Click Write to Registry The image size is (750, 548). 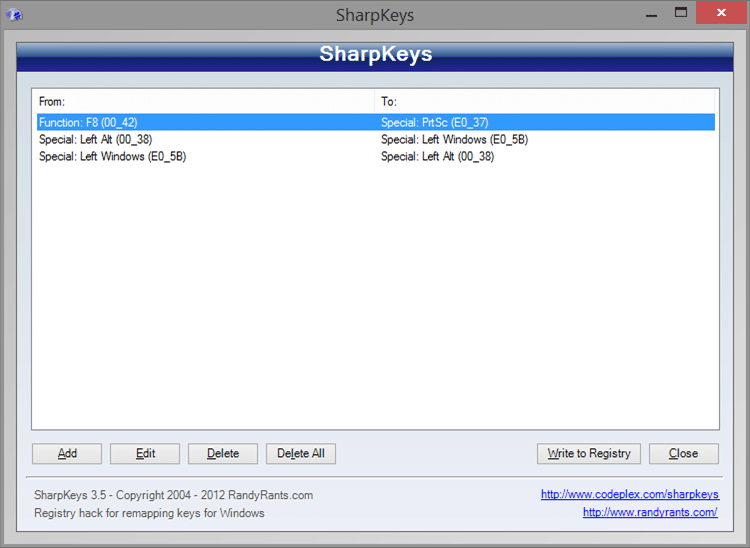point(589,453)
